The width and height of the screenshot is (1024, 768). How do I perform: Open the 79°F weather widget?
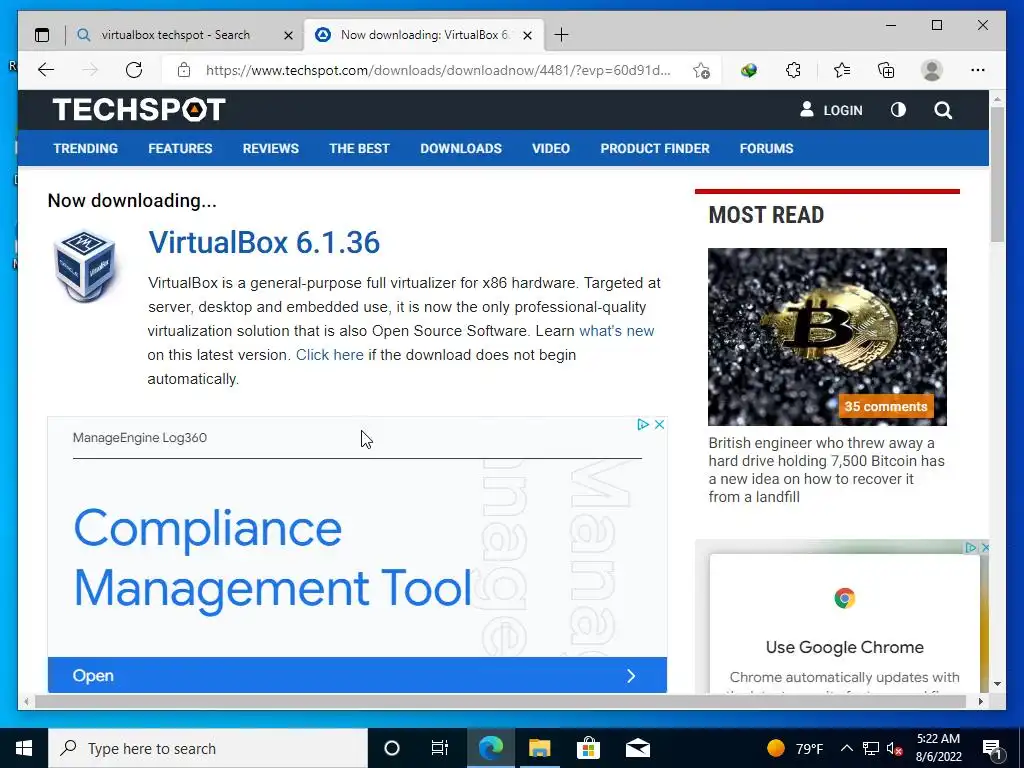click(795, 748)
